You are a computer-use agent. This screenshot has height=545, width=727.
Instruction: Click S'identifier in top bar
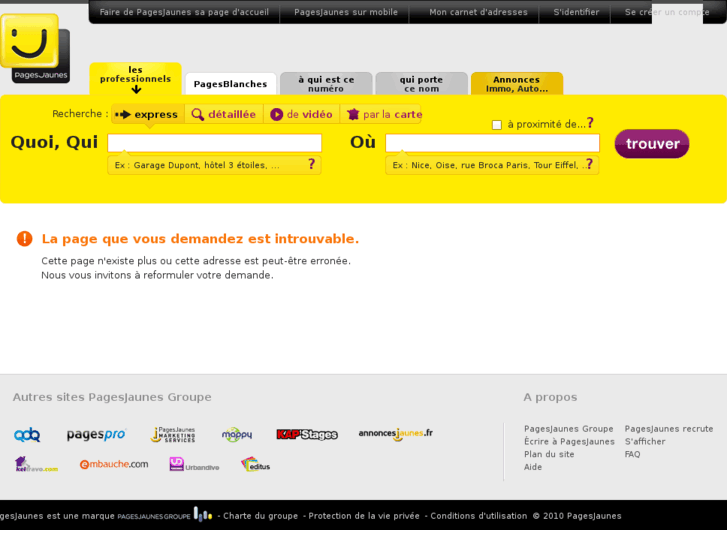click(576, 12)
